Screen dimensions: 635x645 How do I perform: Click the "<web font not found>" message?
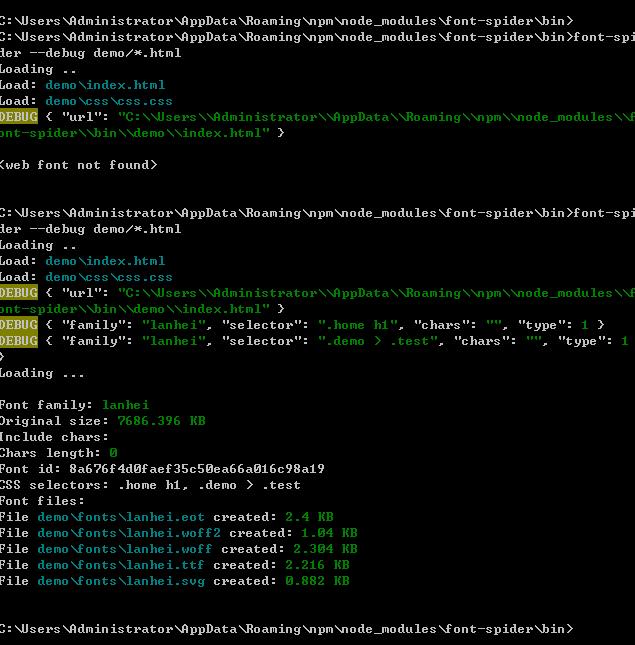point(79,165)
